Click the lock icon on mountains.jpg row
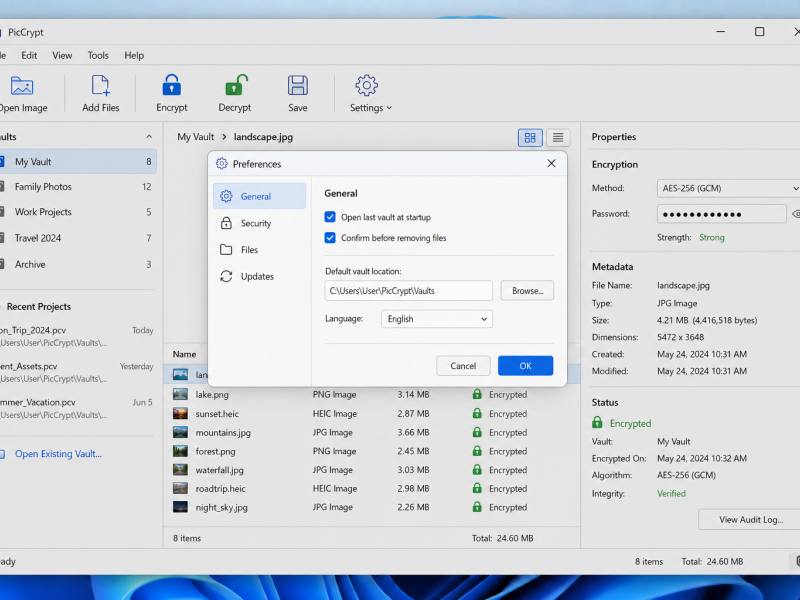The width and height of the screenshot is (800, 600). (477, 432)
